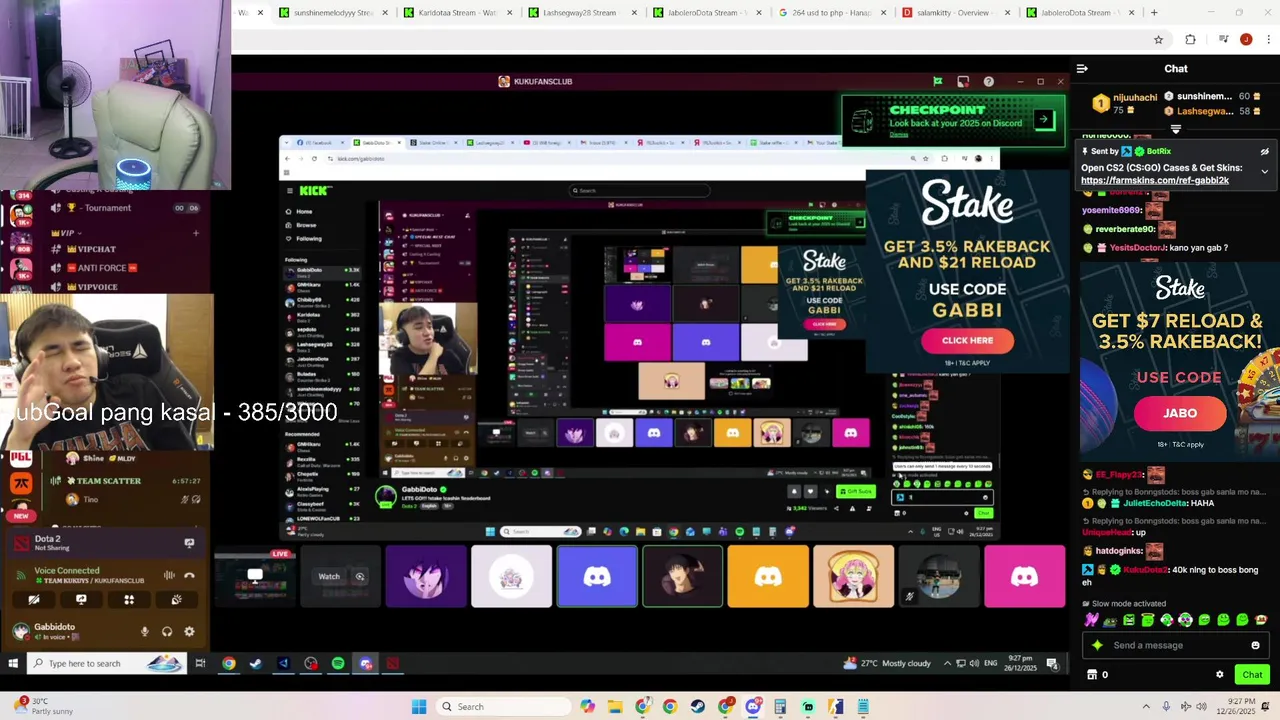The height and width of the screenshot is (720, 1280).
Task: Open system volume control
Action: 1202,707
